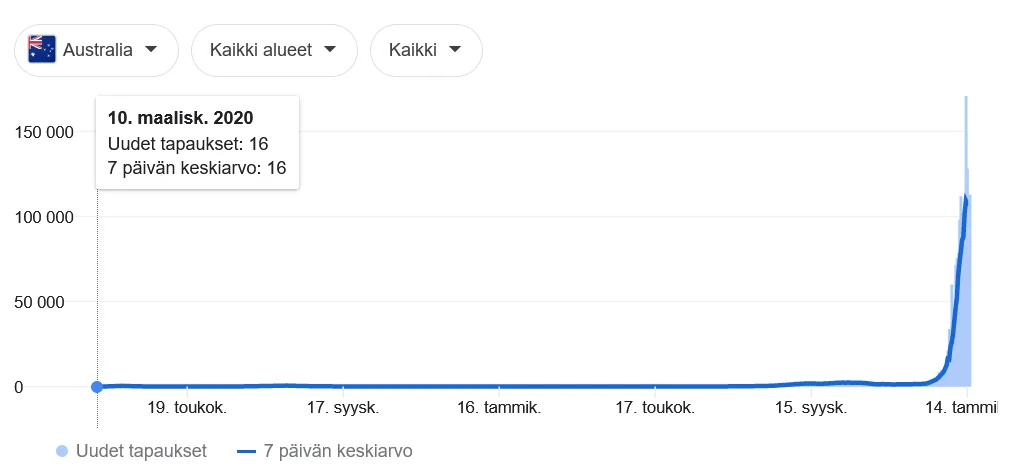Viewport: 1009px width, 472px height.
Task: Click the 50 000 y-axis label
Action: pyautogui.click(x=53, y=302)
